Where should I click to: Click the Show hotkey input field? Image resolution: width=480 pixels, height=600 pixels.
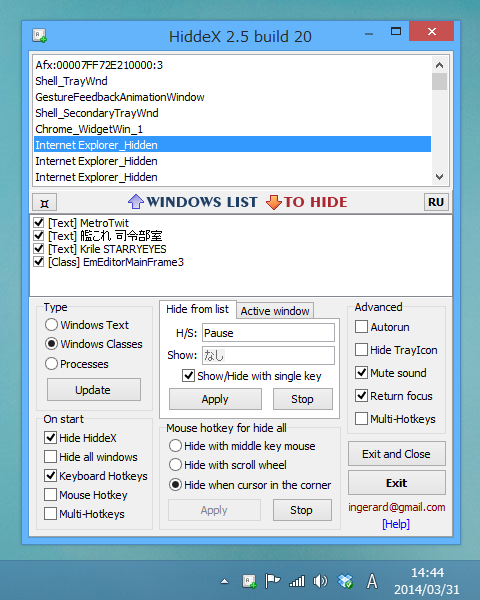[268, 355]
